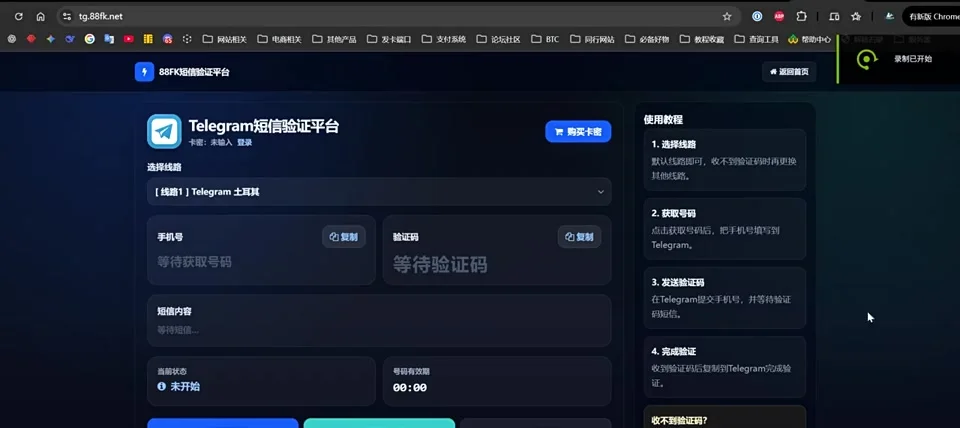Open the round 65 badge bookmark icon
The width and height of the screenshot is (960, 428).
click(167, 39)
